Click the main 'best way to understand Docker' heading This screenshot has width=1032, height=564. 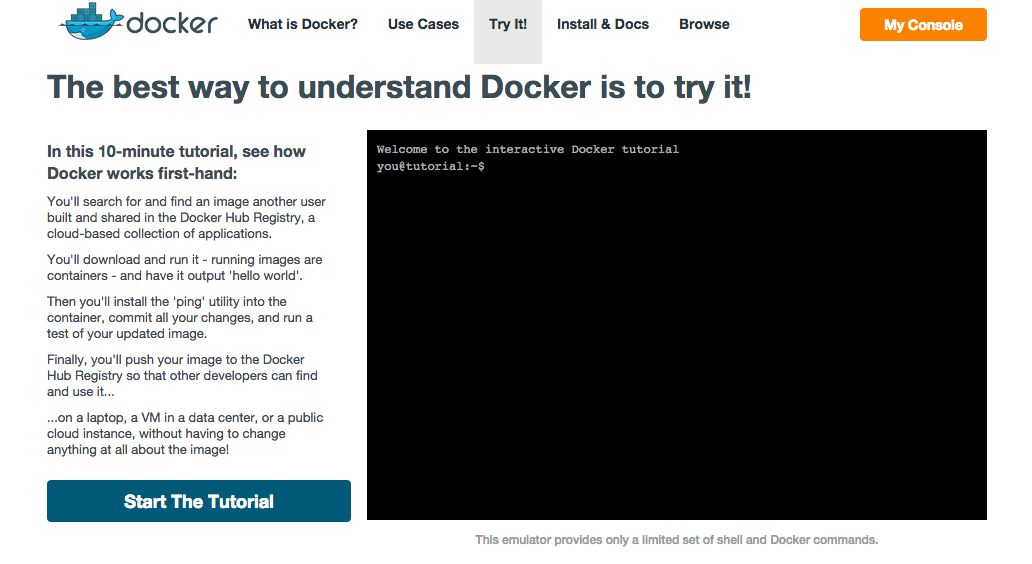click(x=399, y=87)
